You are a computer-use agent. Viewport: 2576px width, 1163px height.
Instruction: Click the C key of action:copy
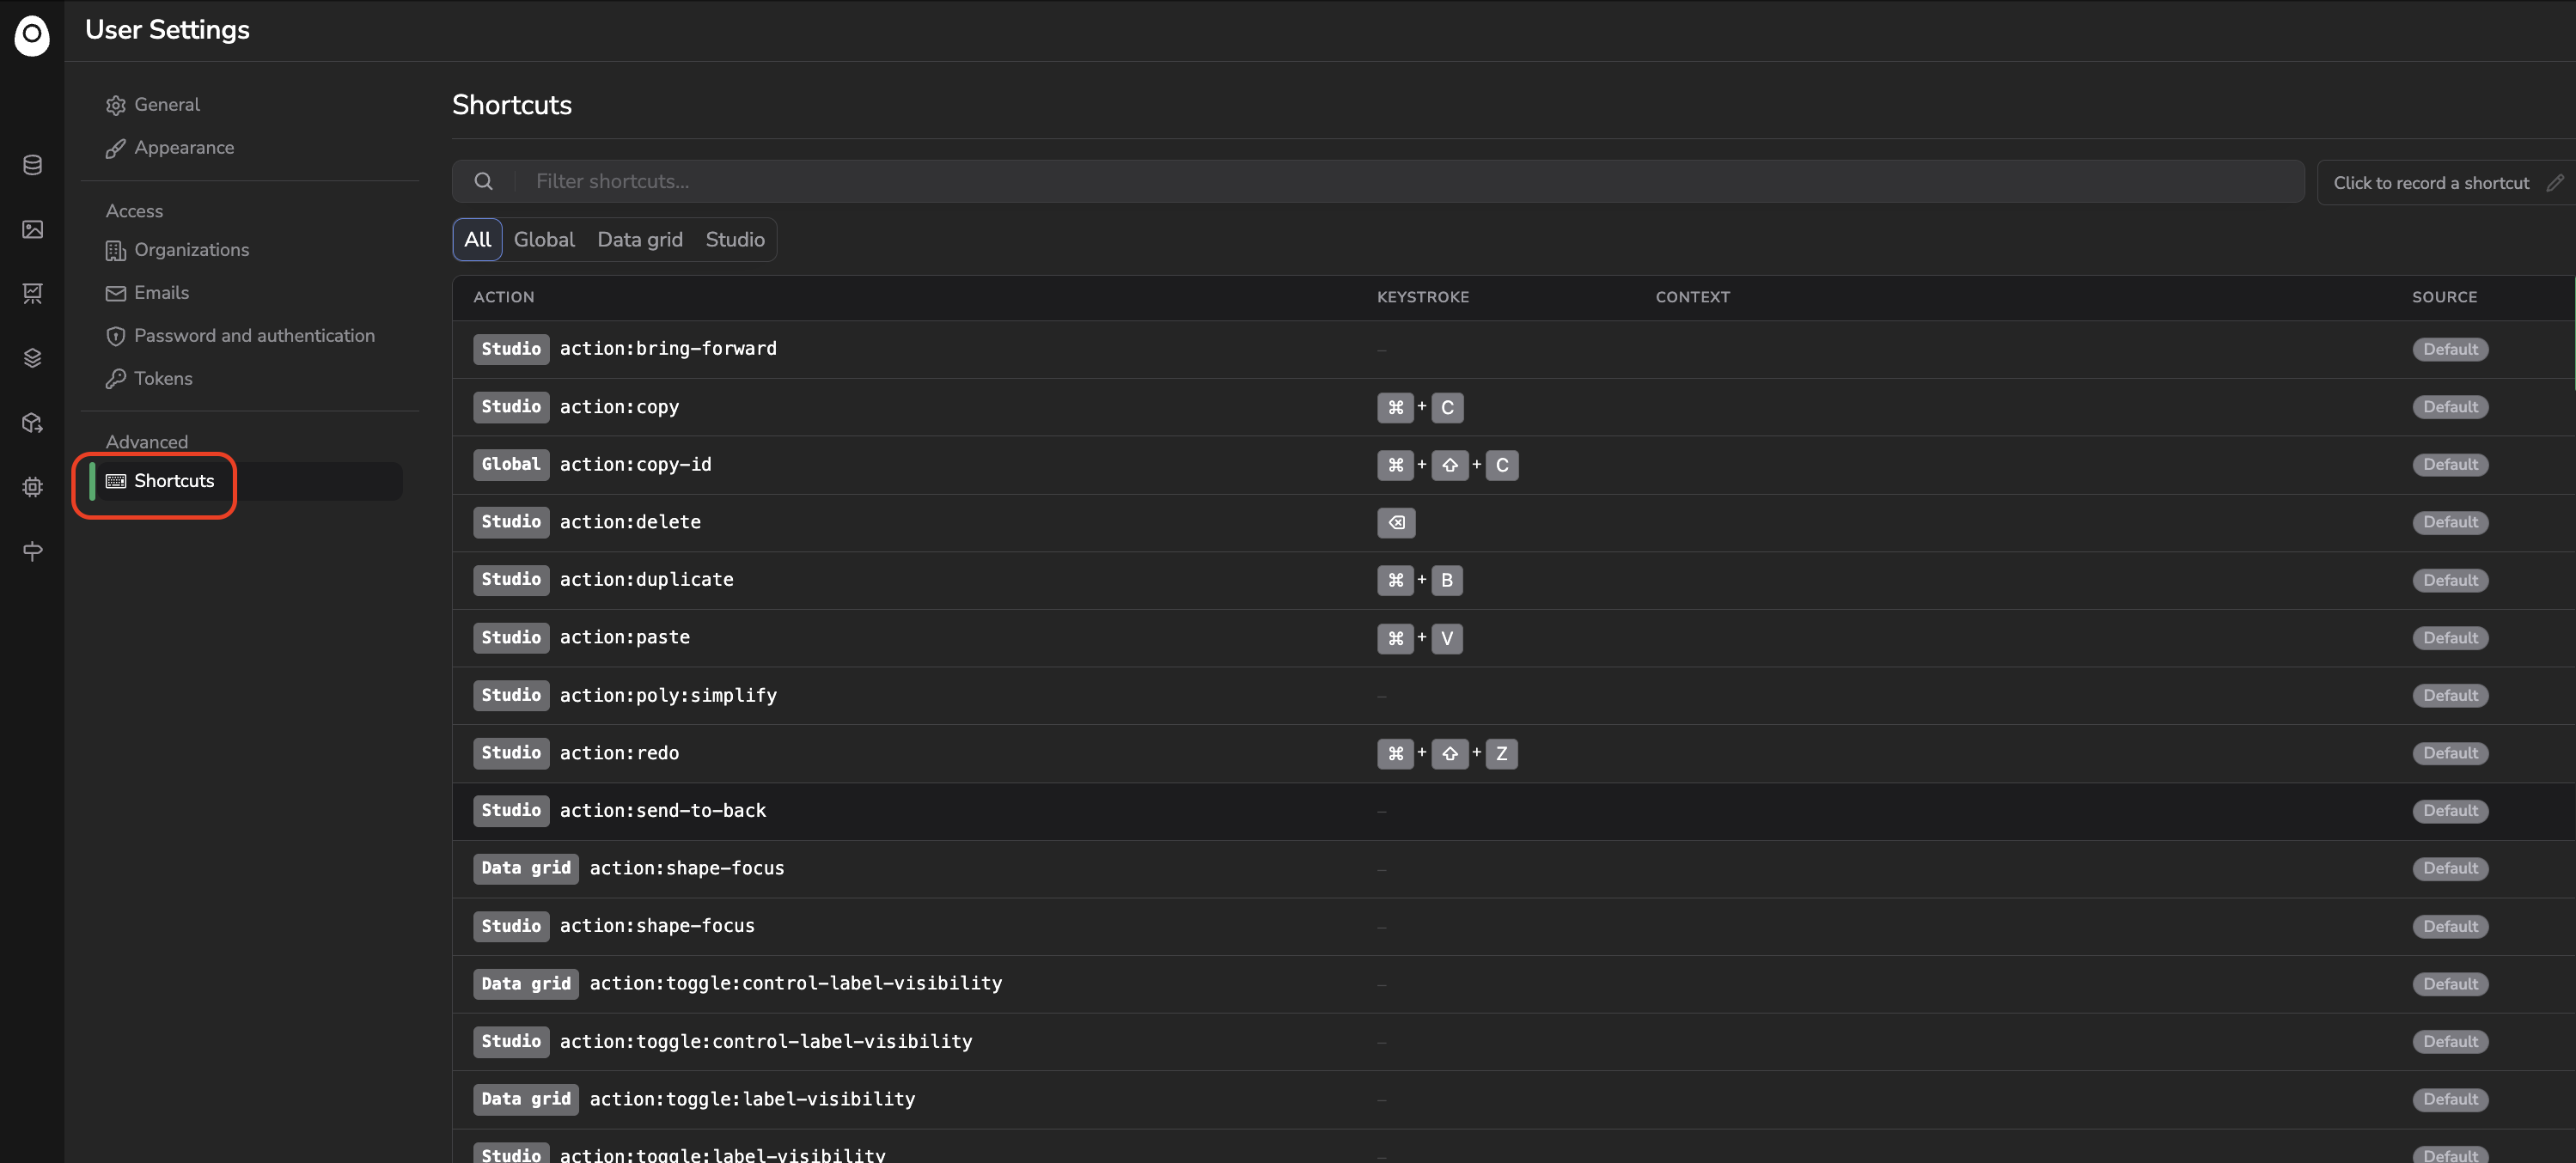pyautogui.click(x=1447, y=407)
